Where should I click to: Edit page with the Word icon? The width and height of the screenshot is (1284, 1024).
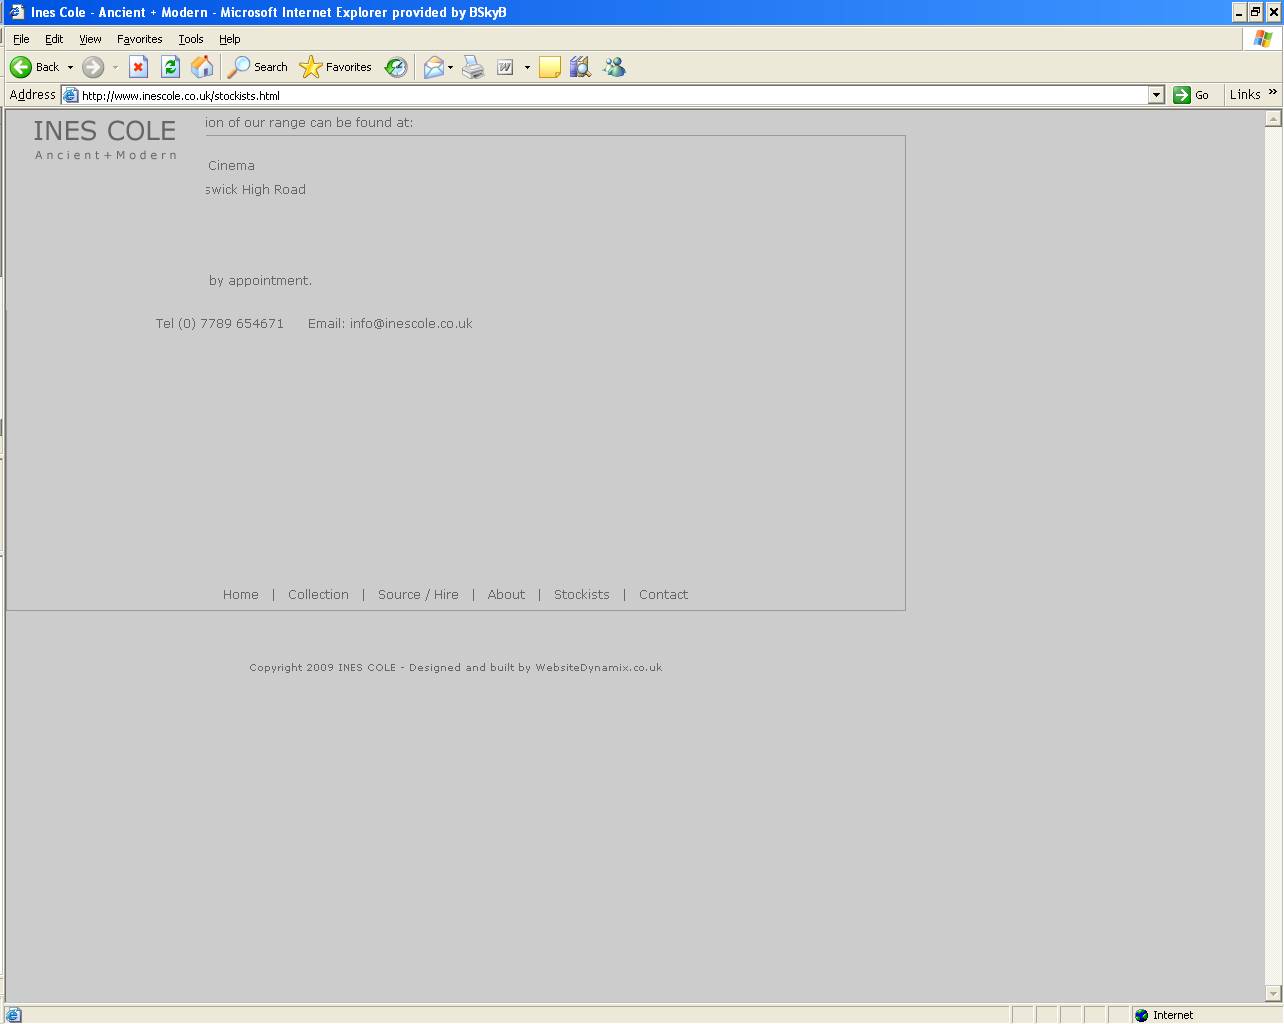pyautogui.click(x=505, y=67)
